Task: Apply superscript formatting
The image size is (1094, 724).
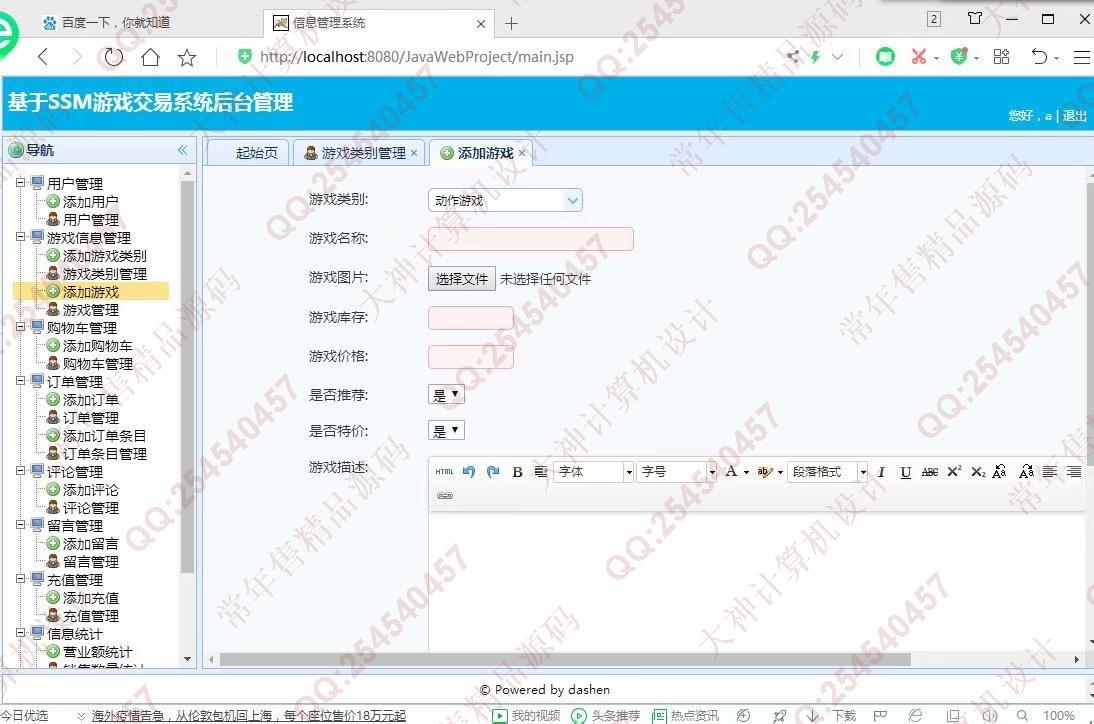Action: pos(954,472)
